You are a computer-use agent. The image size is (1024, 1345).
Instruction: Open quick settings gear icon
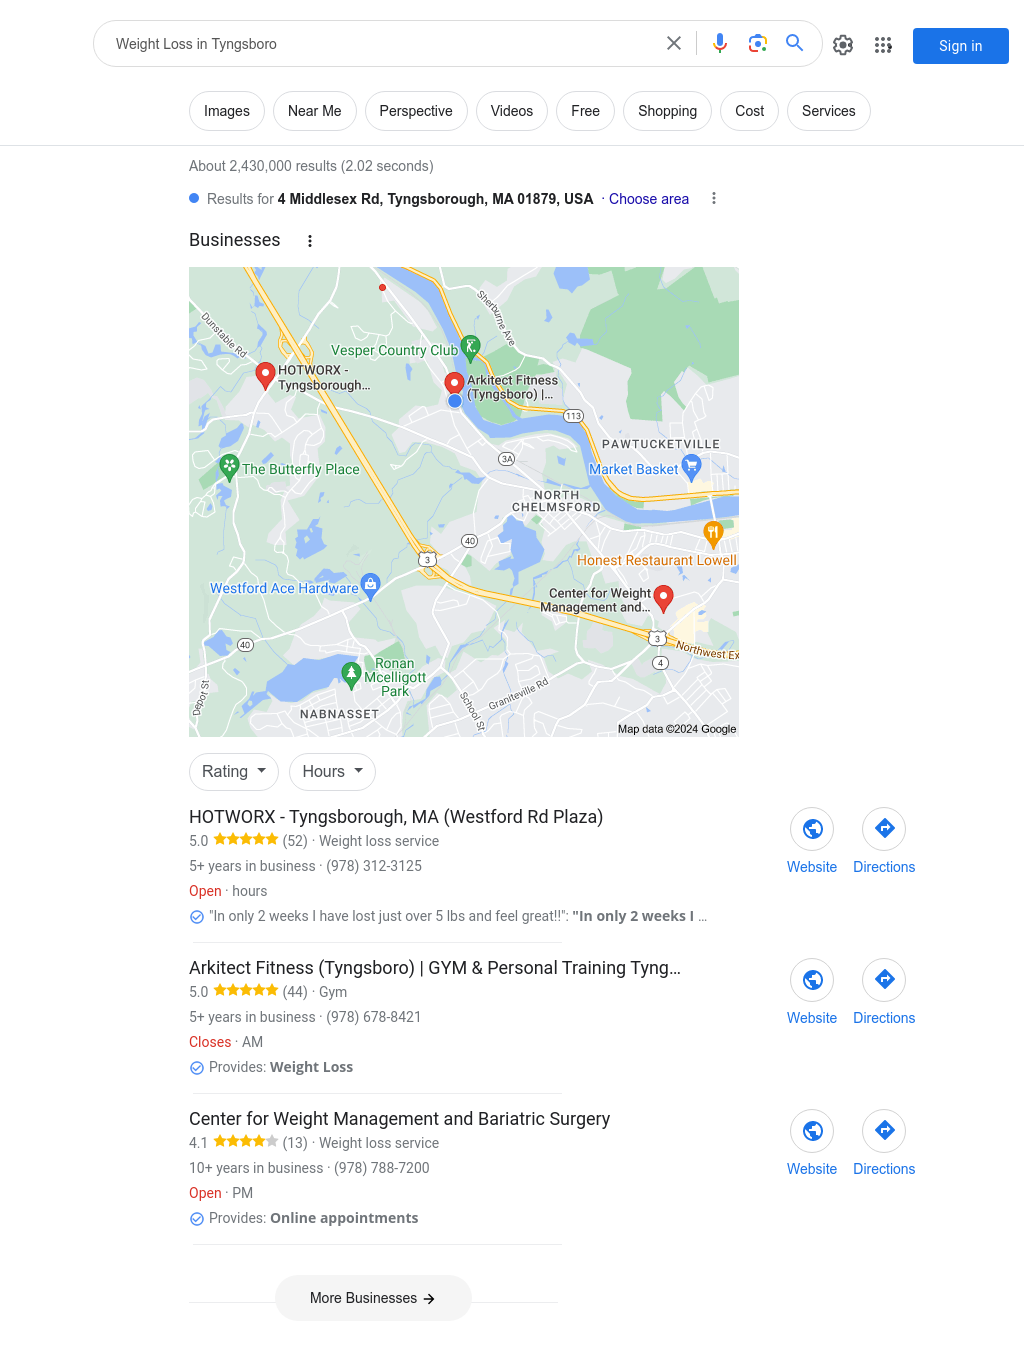tap(843, 45)
